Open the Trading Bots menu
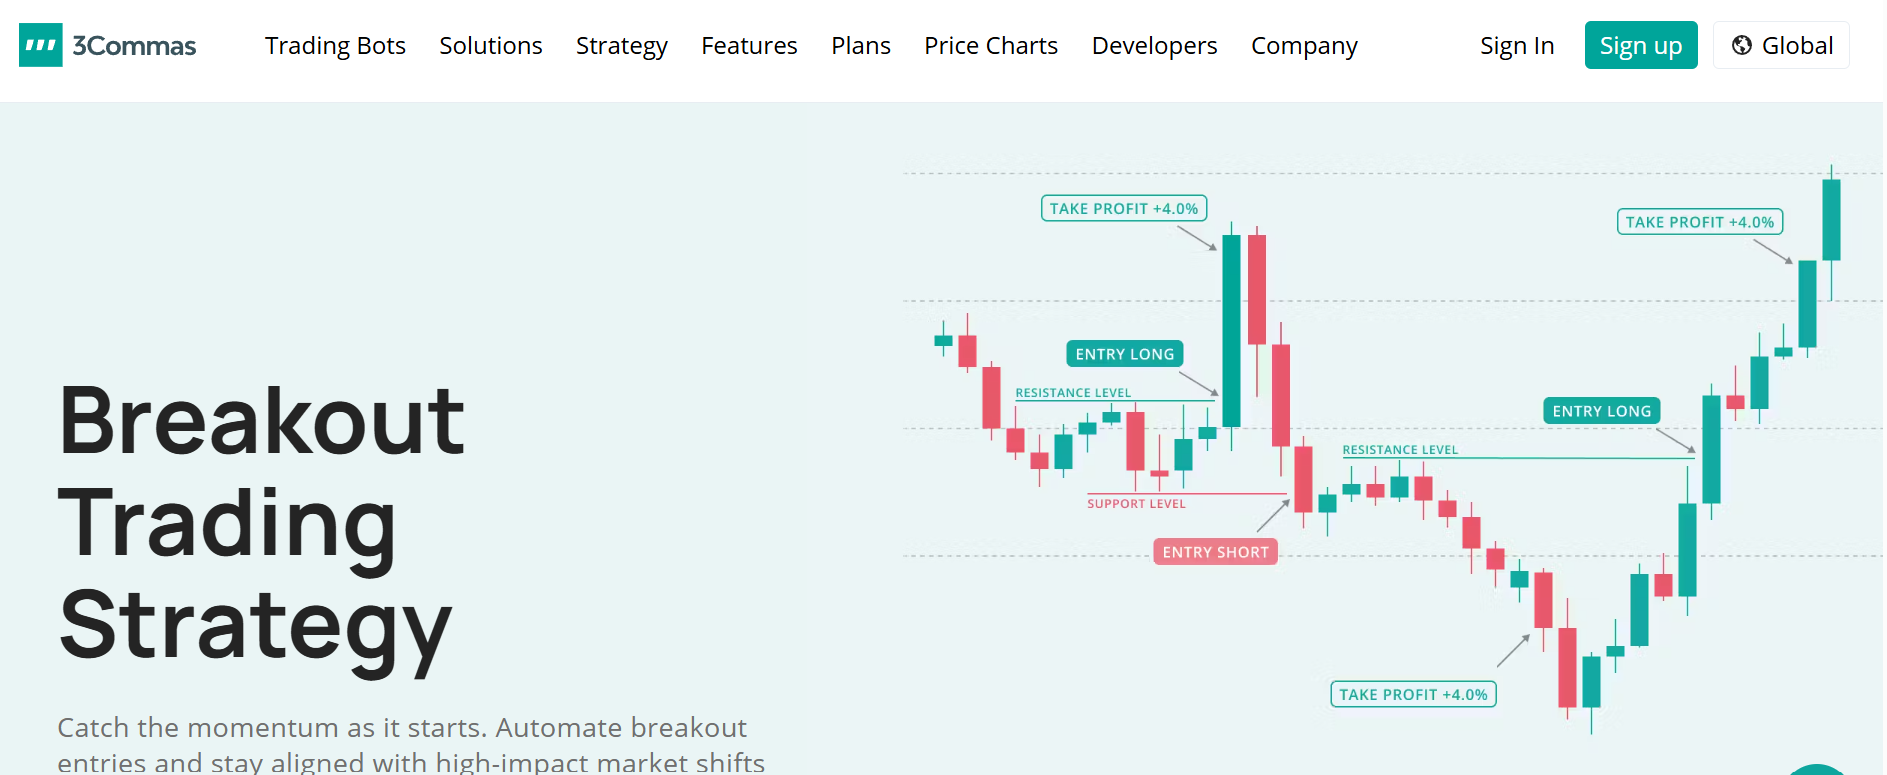1887x775 pixels. (335, 46)
